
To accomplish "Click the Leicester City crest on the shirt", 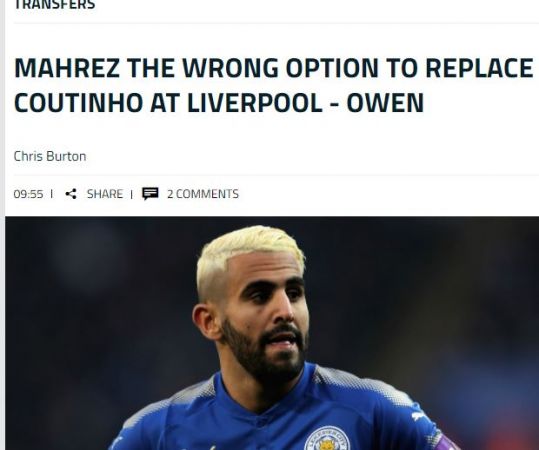I will [327, 439].
